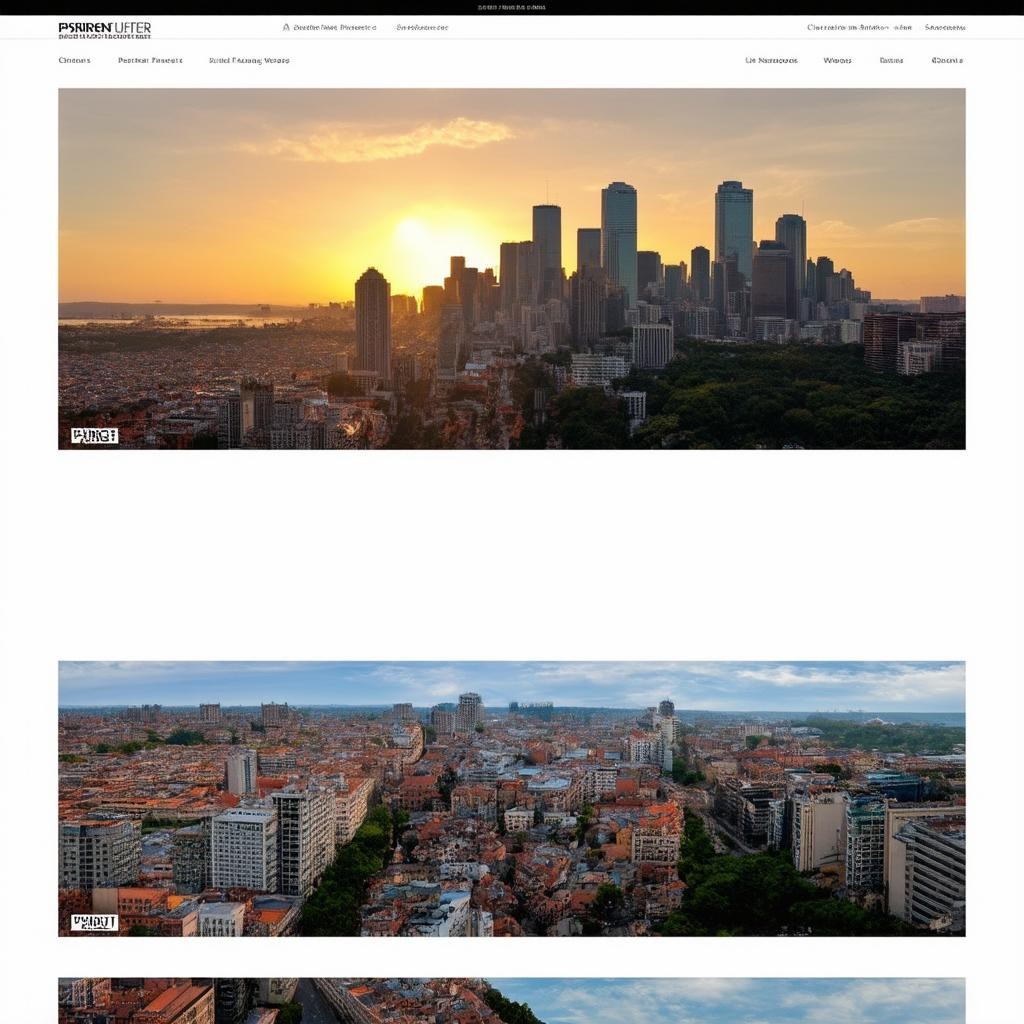The width and height of the screenshot is (1024, 1024).
Task: Click the label badge on the daytime city photo
Action: 94,922
